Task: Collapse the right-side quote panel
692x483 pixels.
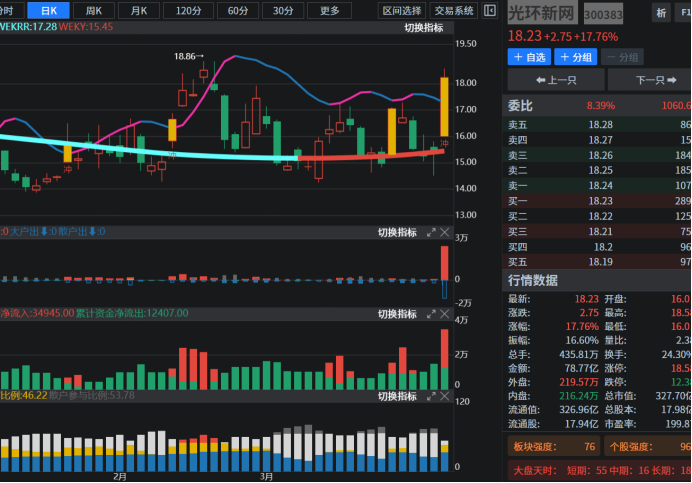Action: coord(489,11)
